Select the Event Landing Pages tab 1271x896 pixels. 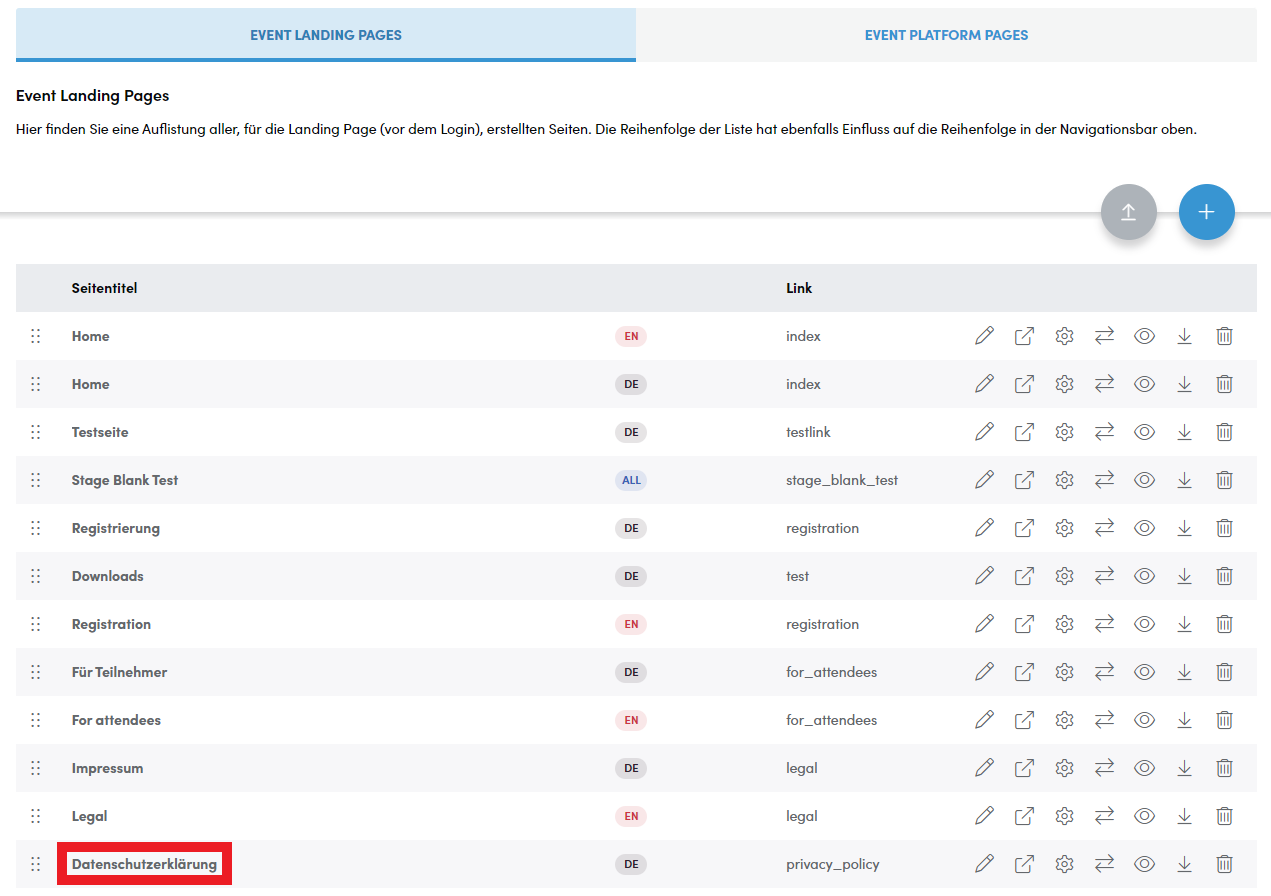(x=326, y=35)
